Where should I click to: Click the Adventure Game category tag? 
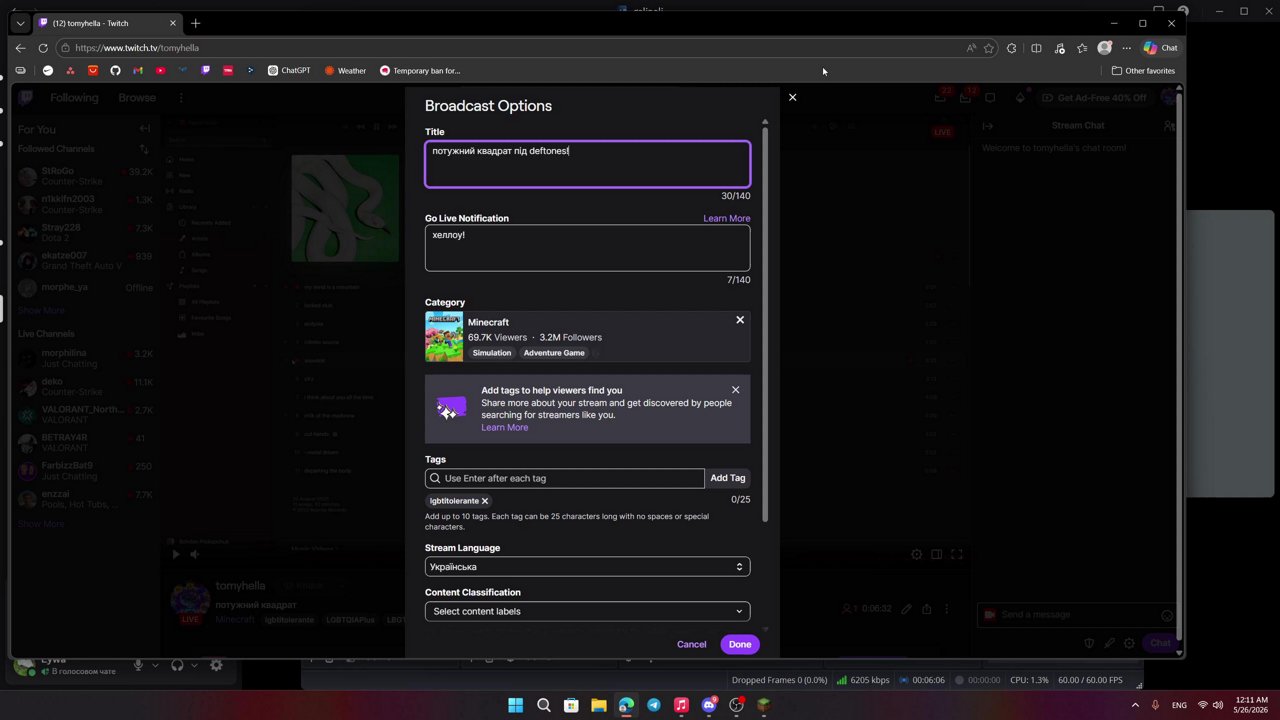(x=554, y=353)
